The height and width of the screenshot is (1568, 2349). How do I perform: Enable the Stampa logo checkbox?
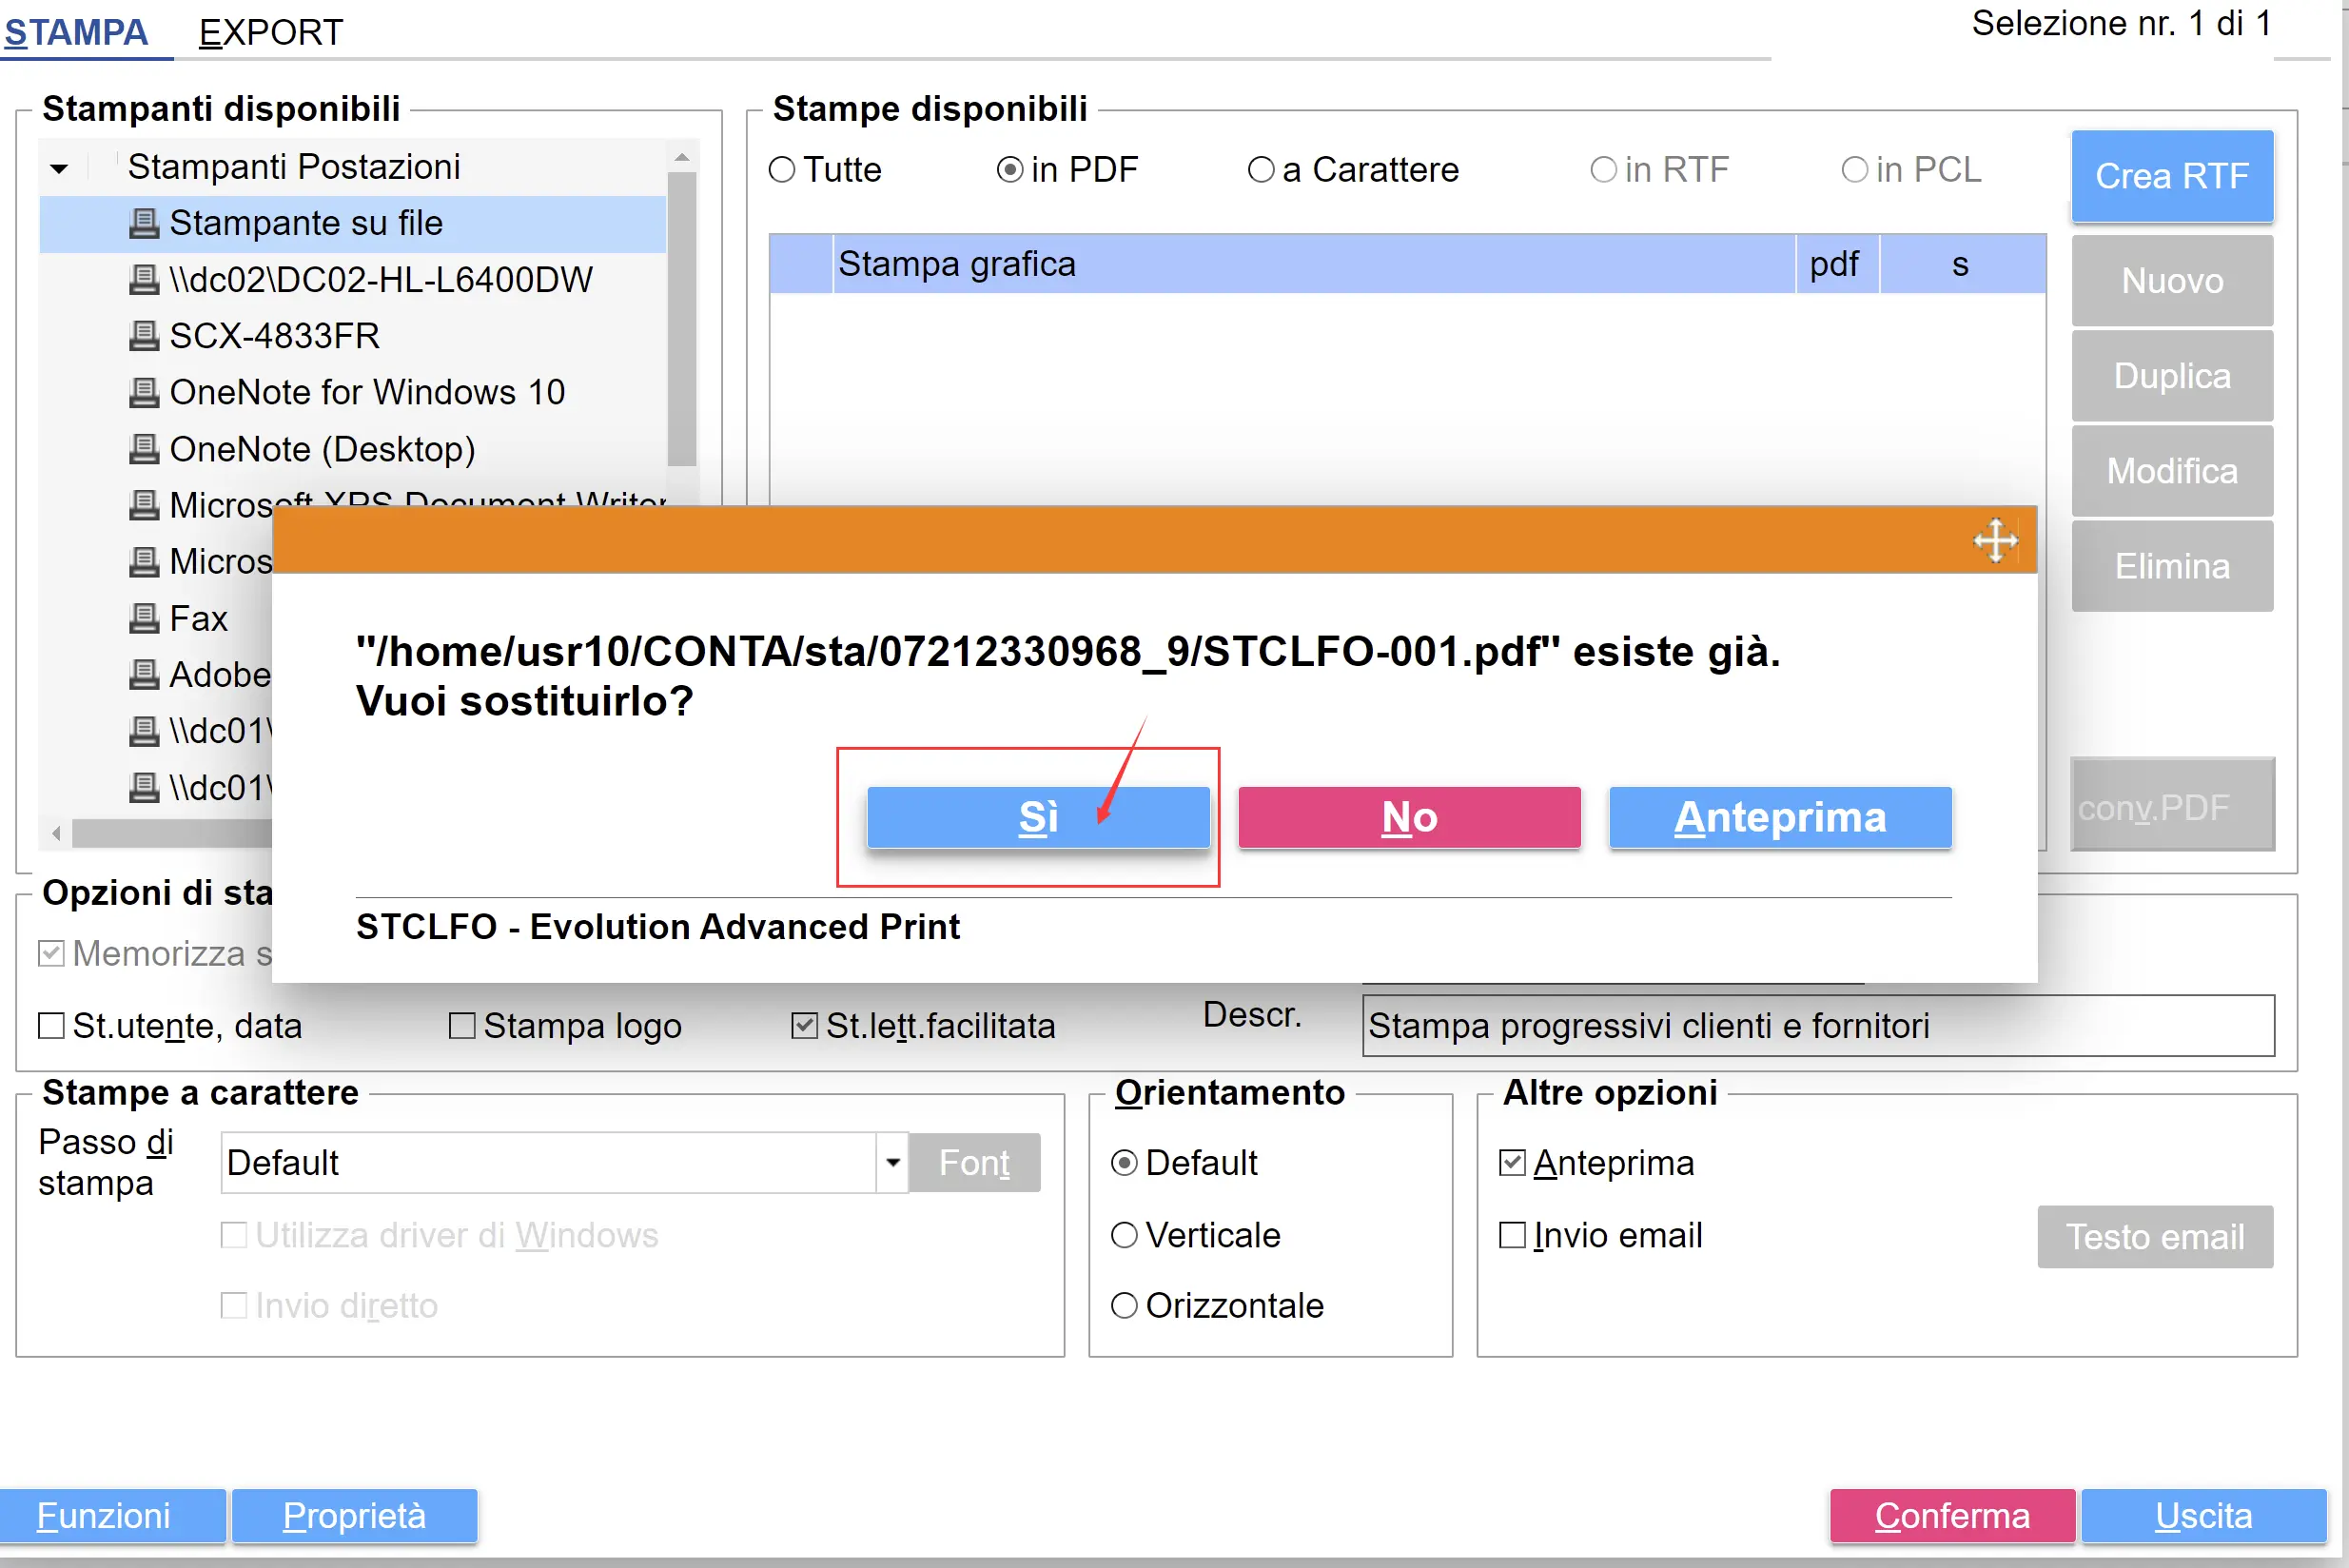pos(462,1026)
